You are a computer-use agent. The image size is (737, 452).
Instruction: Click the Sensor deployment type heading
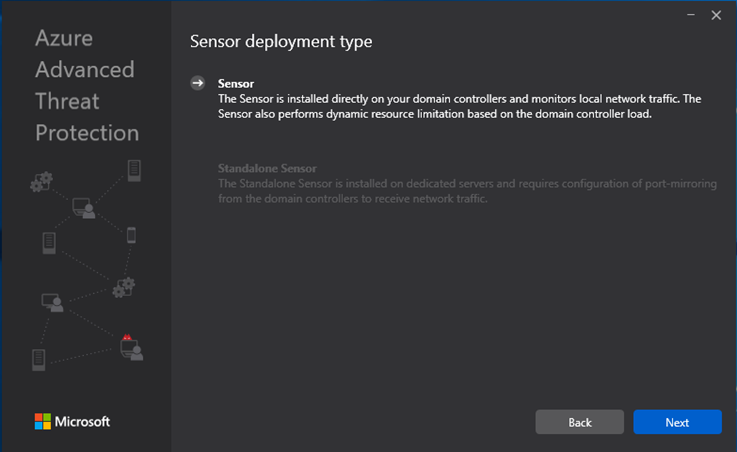coord(281,41)
